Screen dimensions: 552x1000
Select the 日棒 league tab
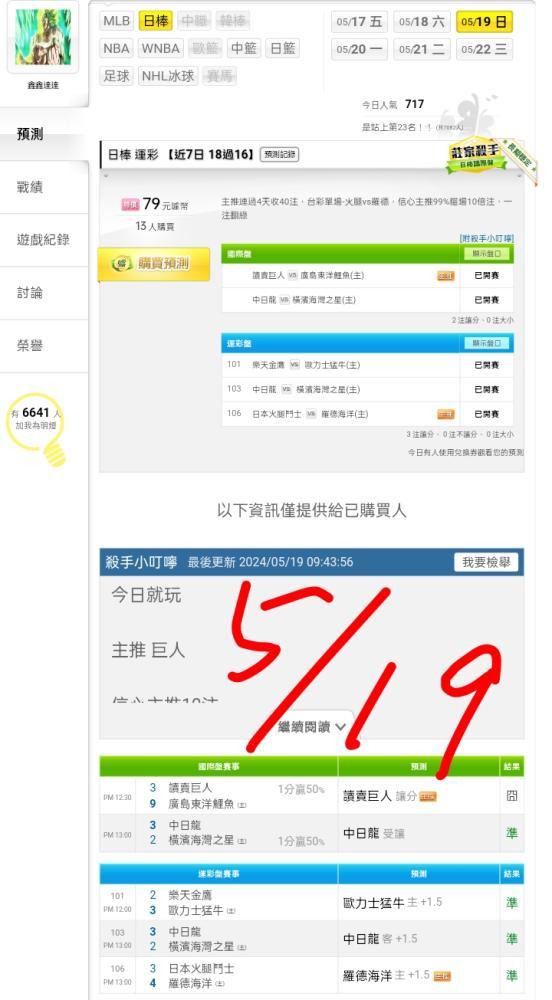click(x=156, y=21)
